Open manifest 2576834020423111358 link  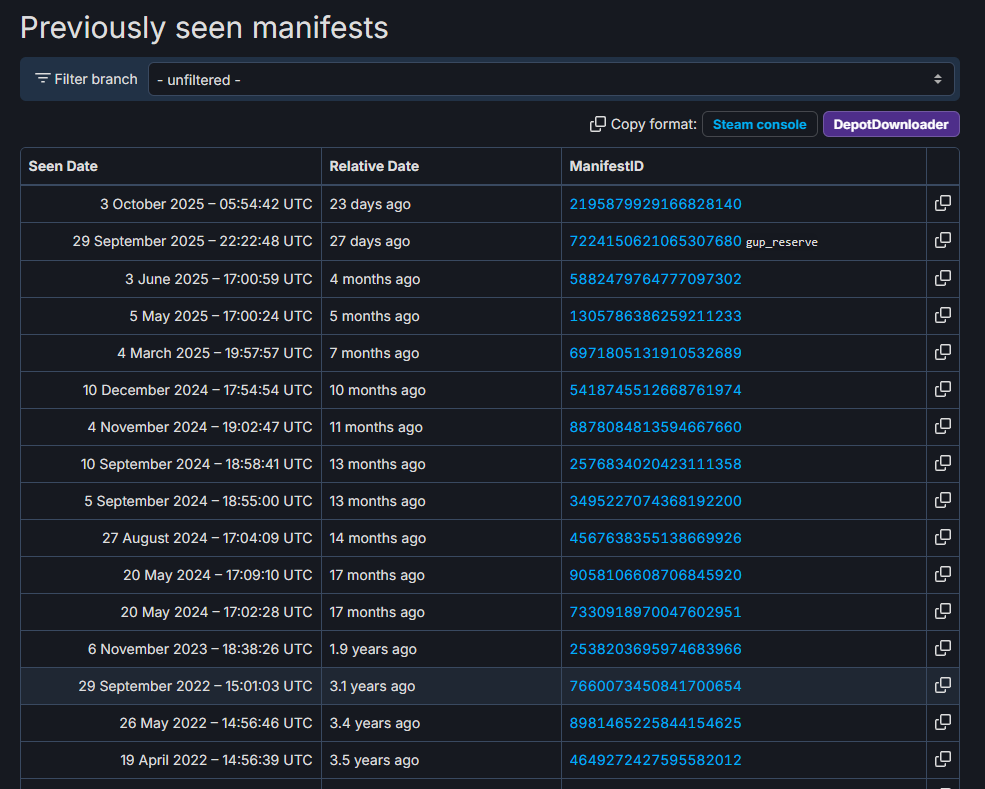[655, 464]
